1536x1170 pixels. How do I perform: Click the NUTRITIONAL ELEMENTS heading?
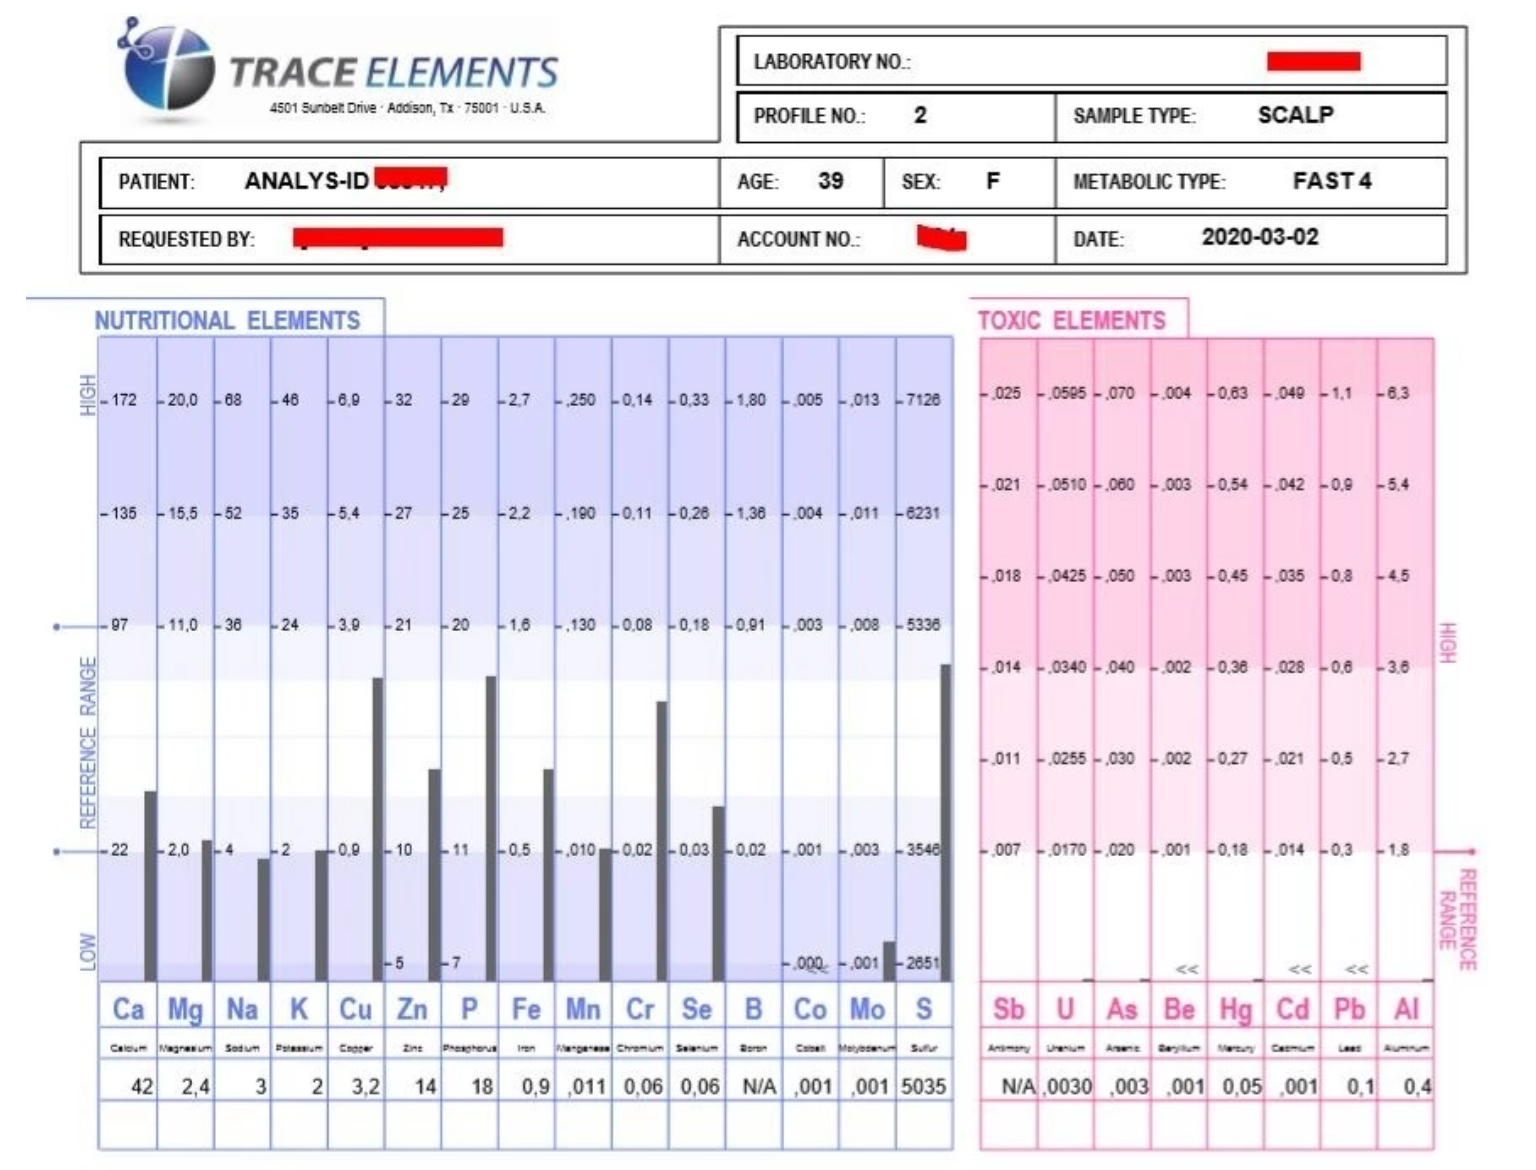point(227,320)
